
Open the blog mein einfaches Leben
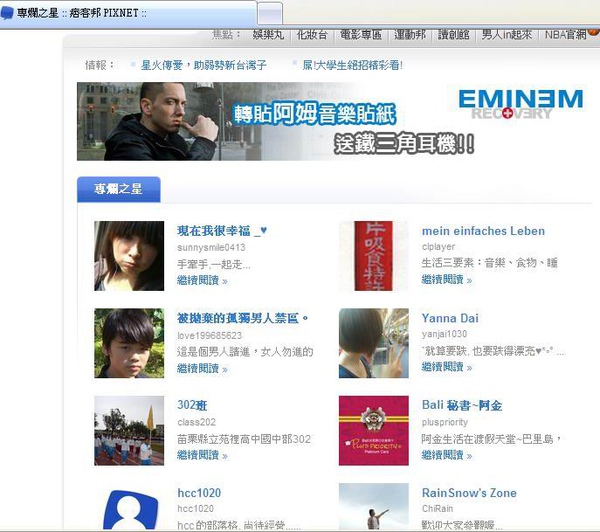483,231
